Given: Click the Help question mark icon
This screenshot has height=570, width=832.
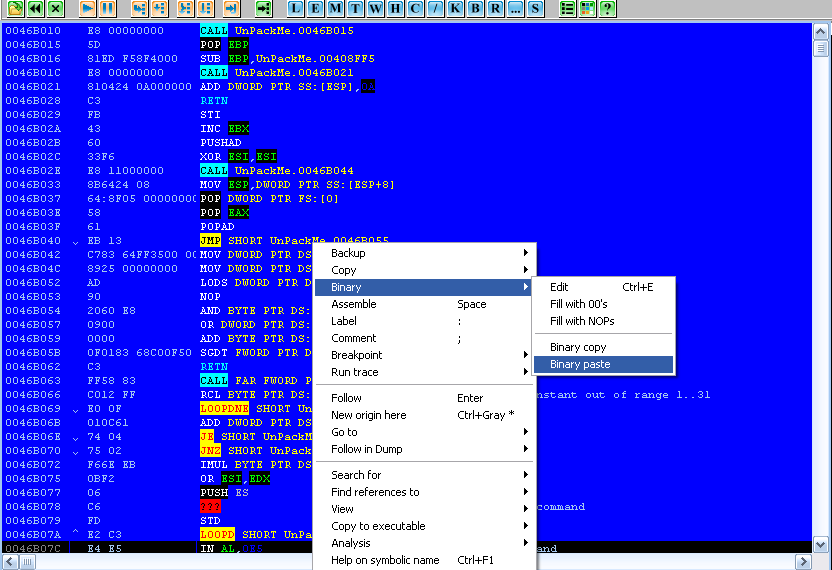Looking at the screenshot, I should click(x=608, y=8).
